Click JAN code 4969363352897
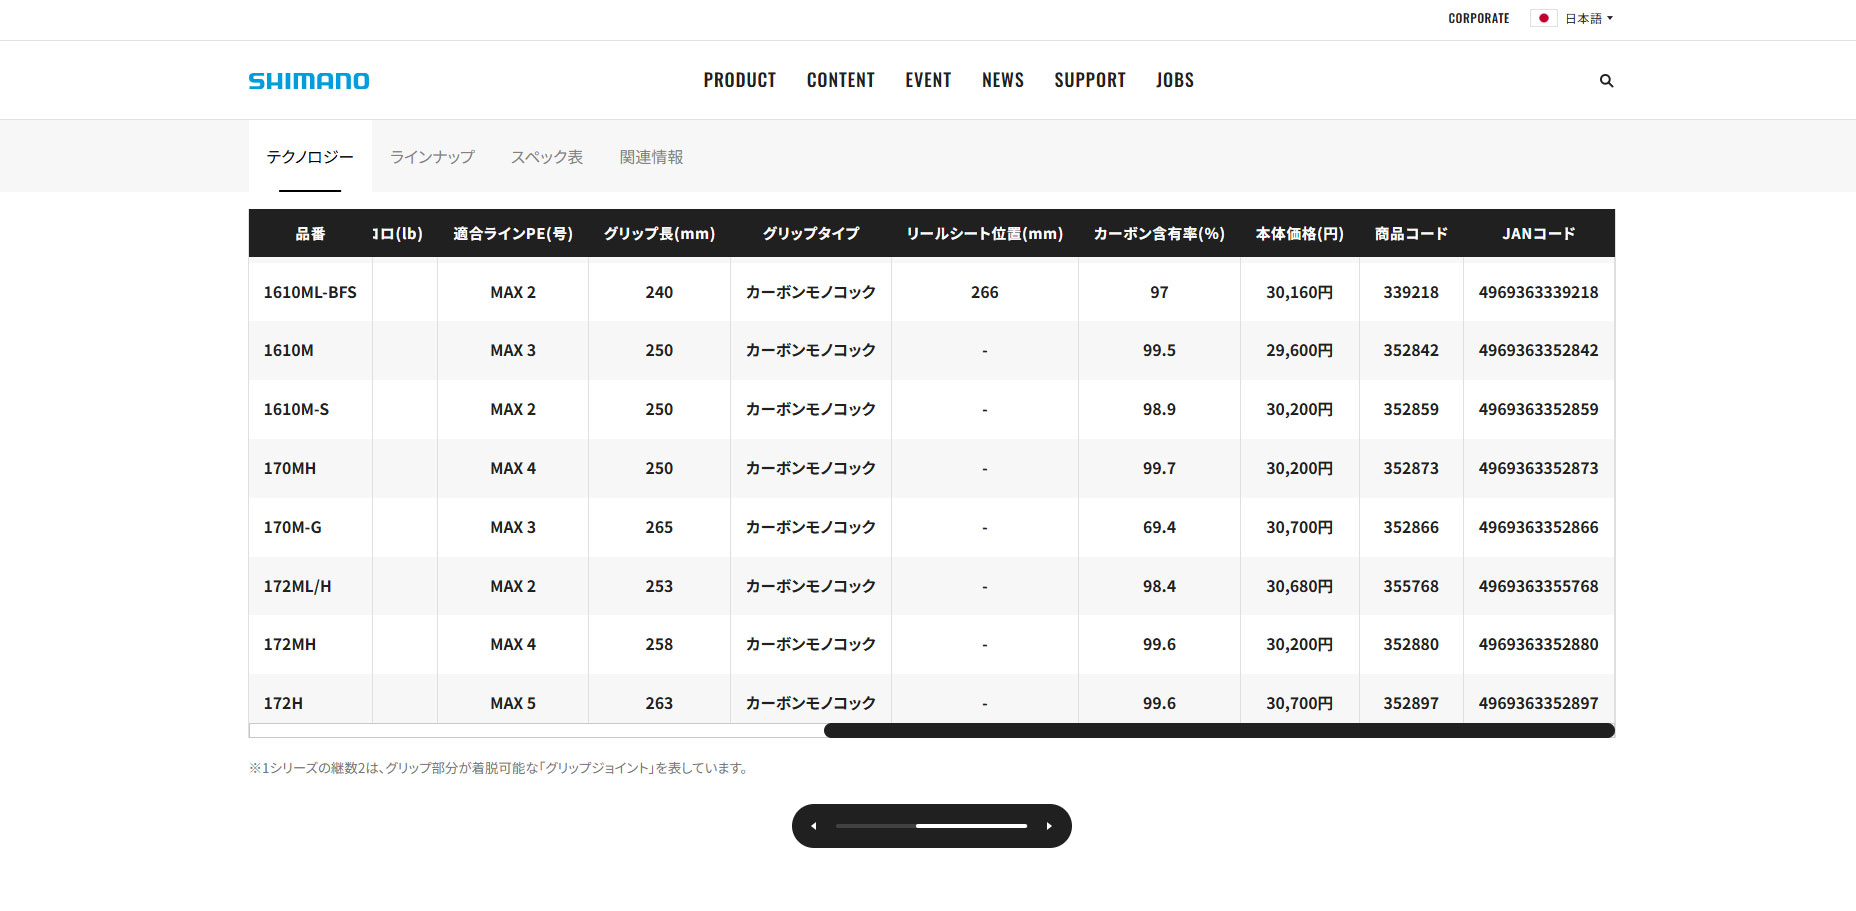The width and height of the screenshot is (1856, 911). pos(1539,703)
